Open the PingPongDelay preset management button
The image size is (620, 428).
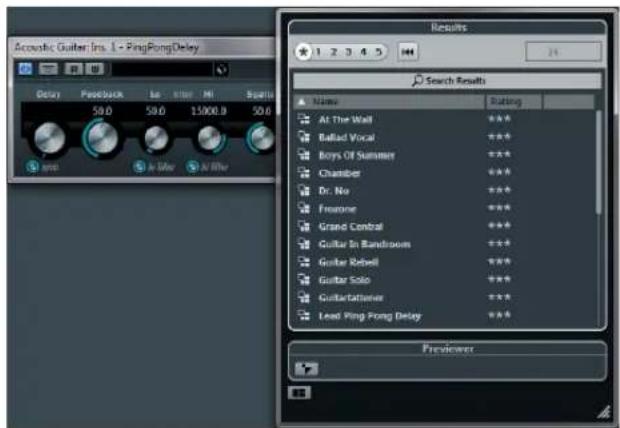point(48,69)
